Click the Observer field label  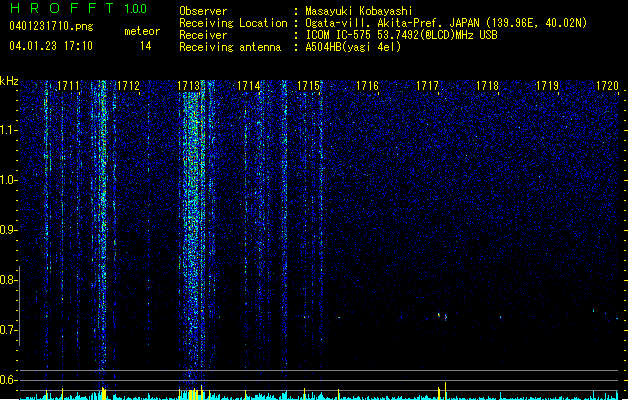[x=203, y=11]
